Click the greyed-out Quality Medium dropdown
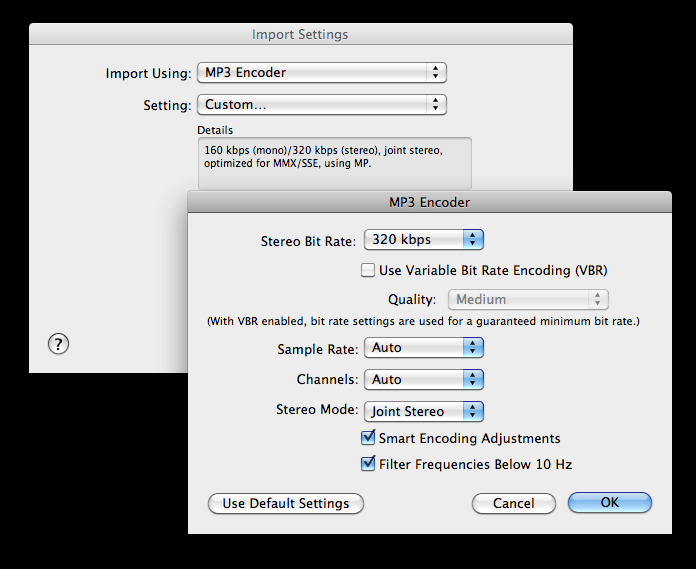The width and height of the screenshot is (696, 569). click(x=529, y=299)
